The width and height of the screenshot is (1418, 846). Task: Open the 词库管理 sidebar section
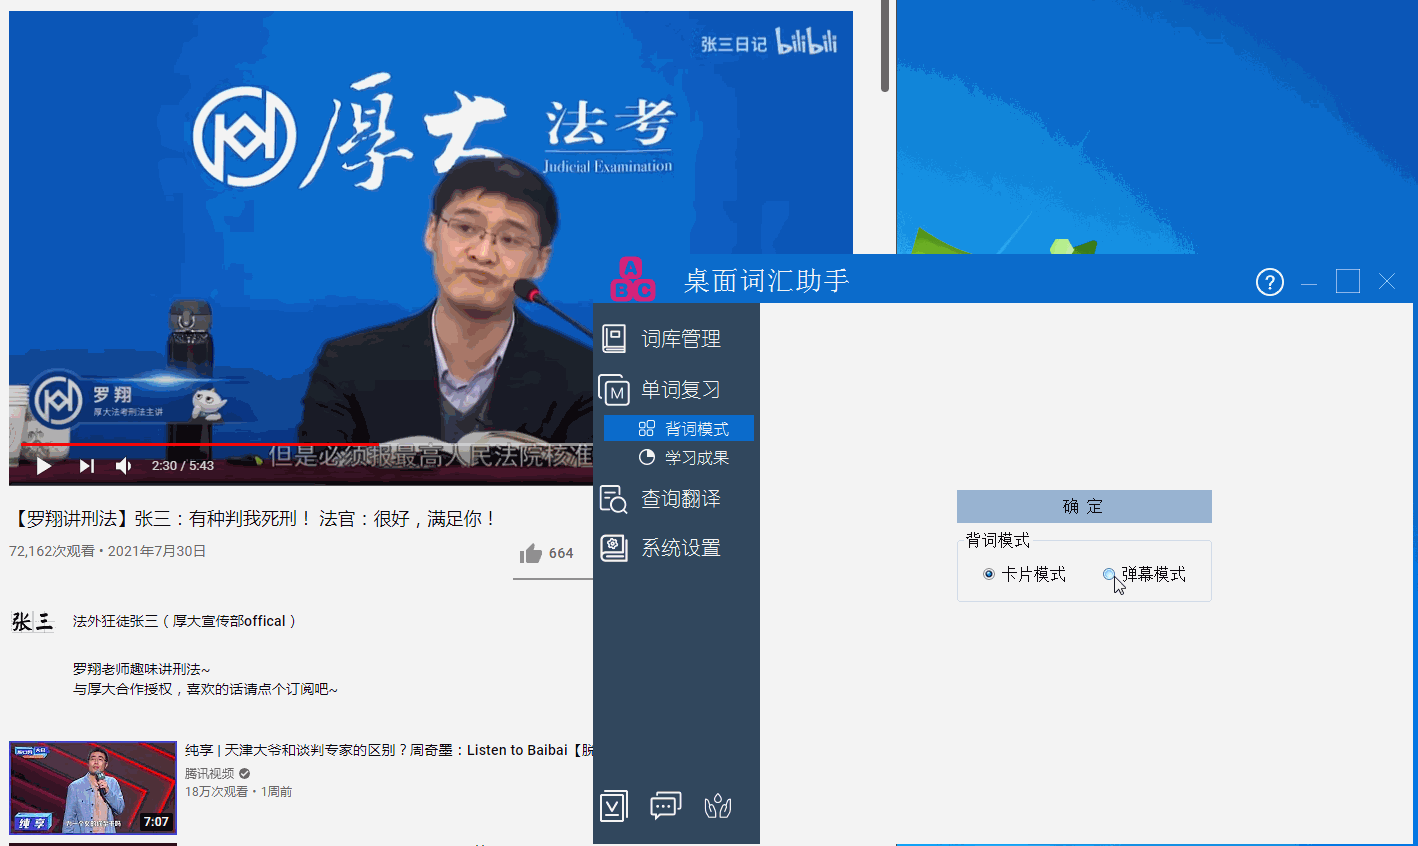click(680, 339)
